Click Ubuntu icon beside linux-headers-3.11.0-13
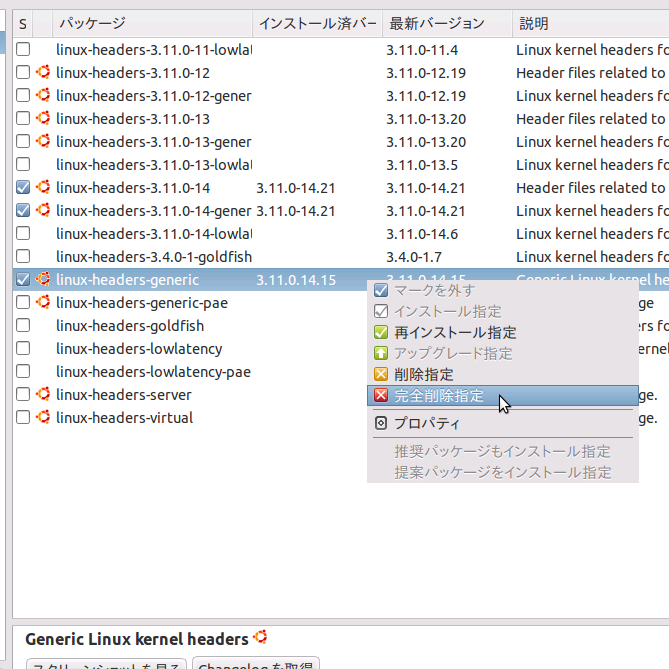 click(43, 118)
